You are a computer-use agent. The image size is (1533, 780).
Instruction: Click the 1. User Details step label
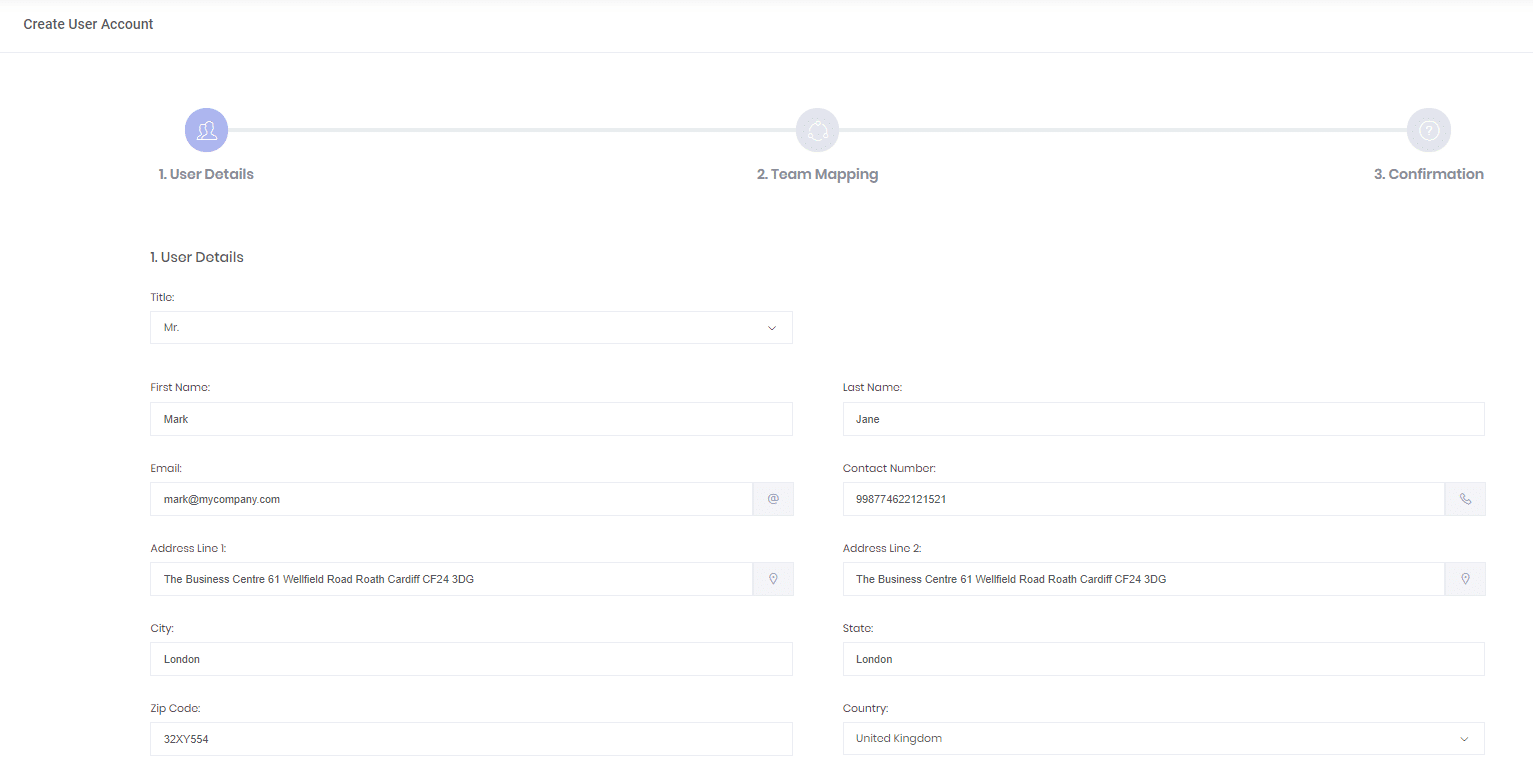206,173
